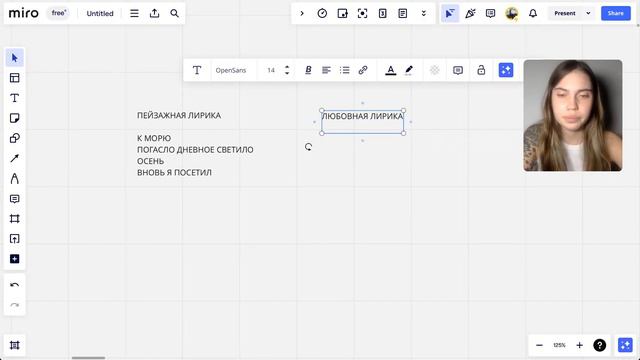Click the horizontal scrollbar at bottom
The height and width of the screenshot is (360, 640).
(89, 358)
